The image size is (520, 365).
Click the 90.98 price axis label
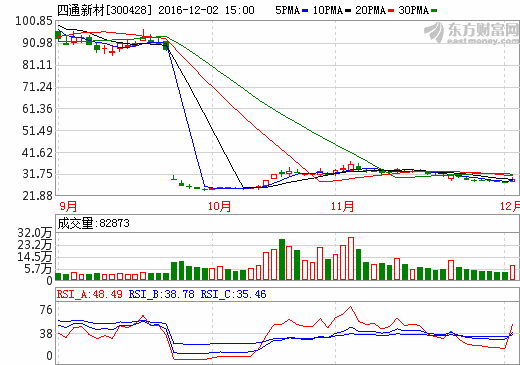coord(37,43)
